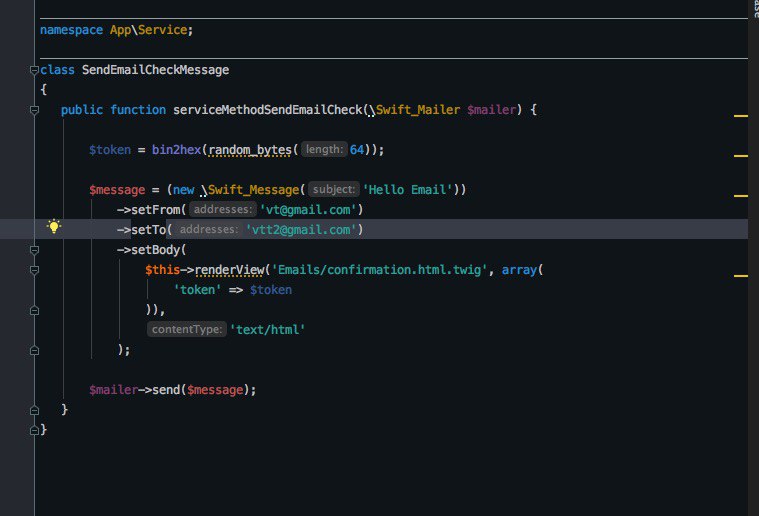Click the 'contentType:' parameter hint

186,330
